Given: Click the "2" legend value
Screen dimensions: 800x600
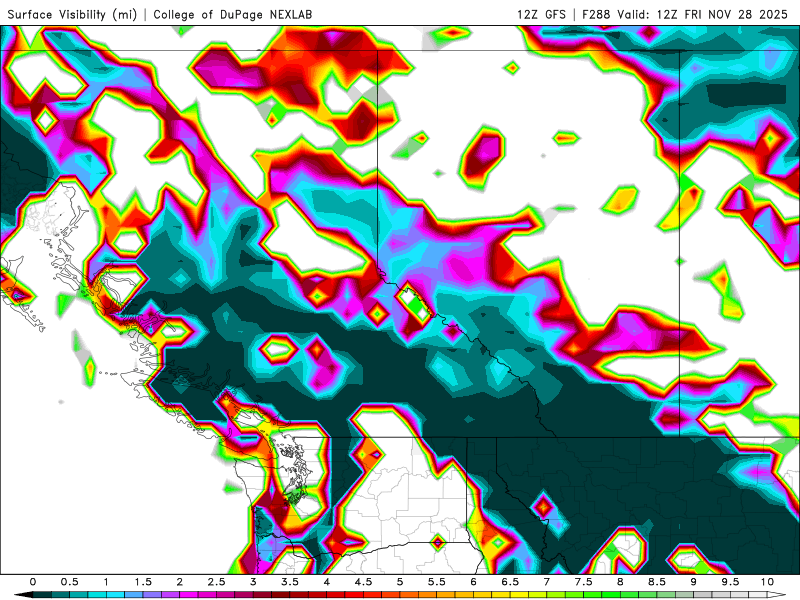Looking at the screenshot, I should (180, 582).
